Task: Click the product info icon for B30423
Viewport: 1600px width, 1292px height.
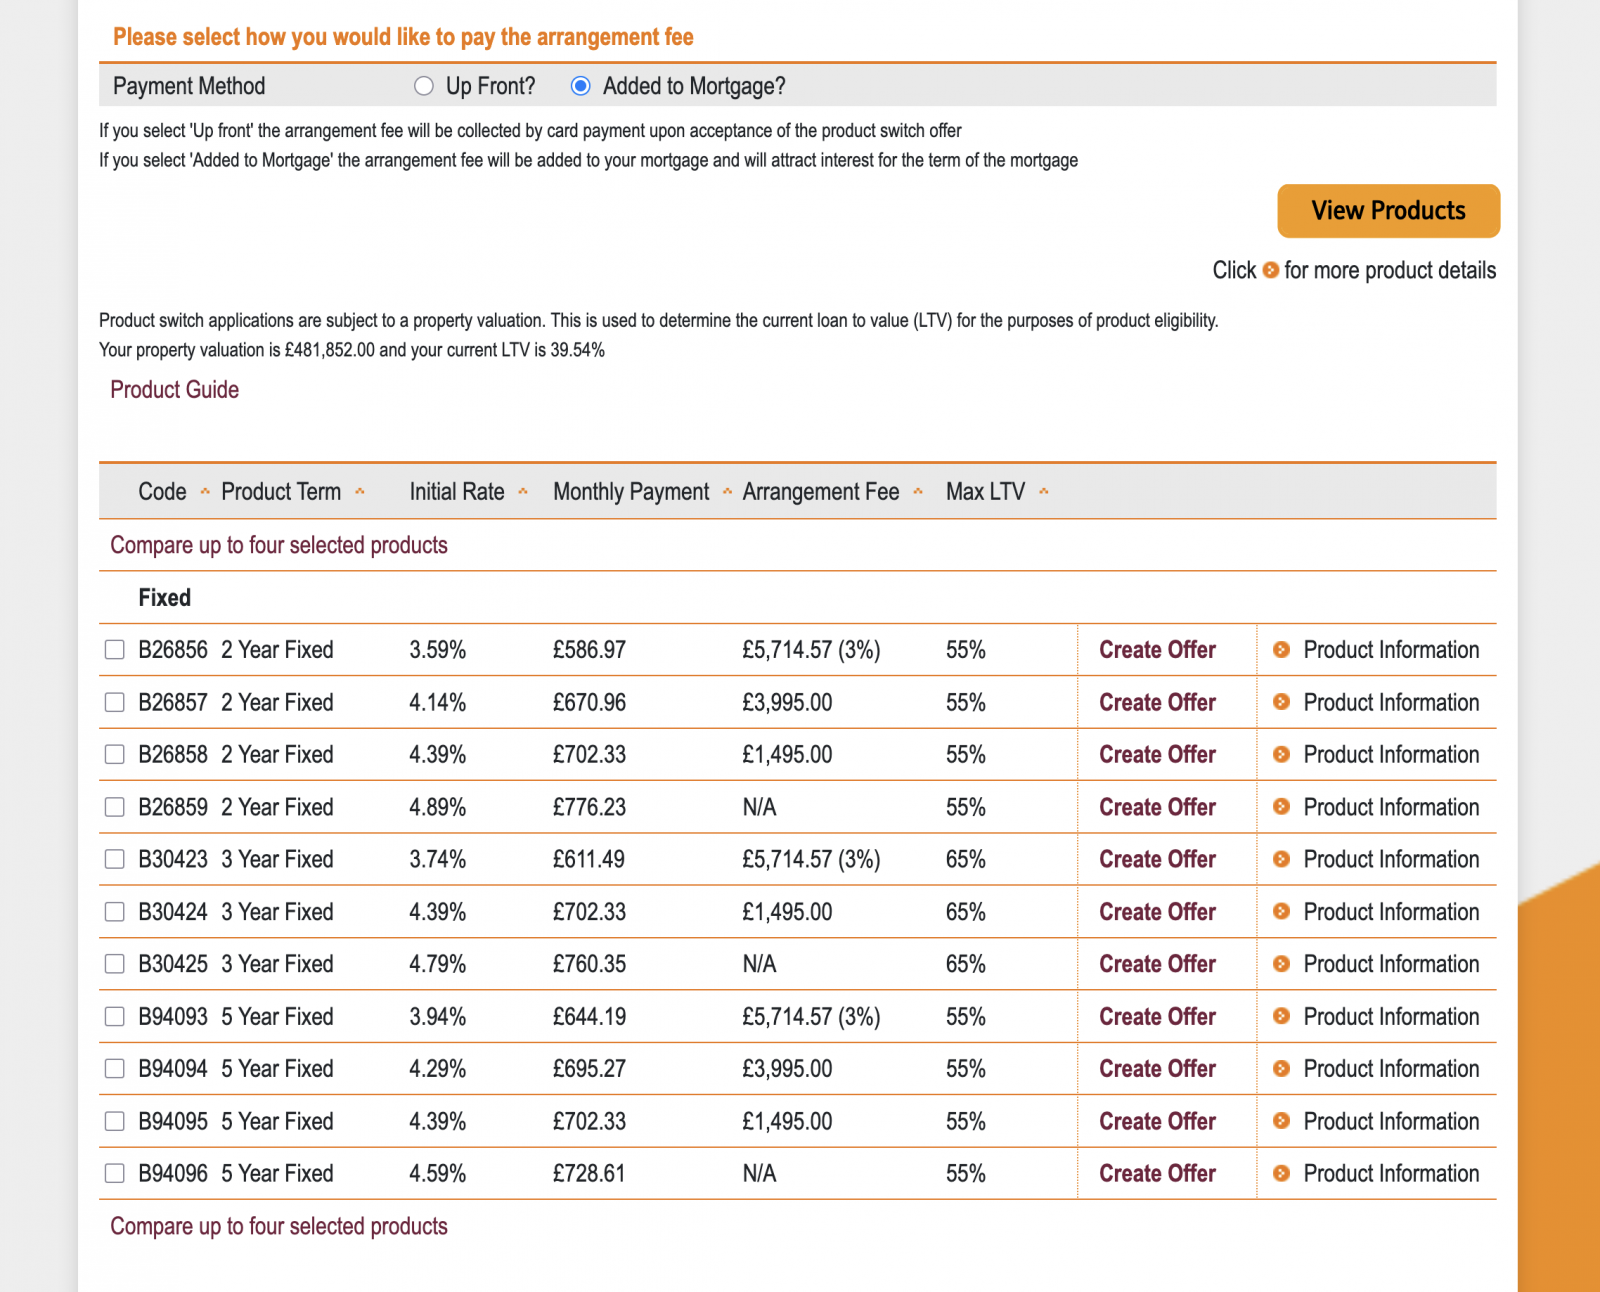Action: 1281,859
